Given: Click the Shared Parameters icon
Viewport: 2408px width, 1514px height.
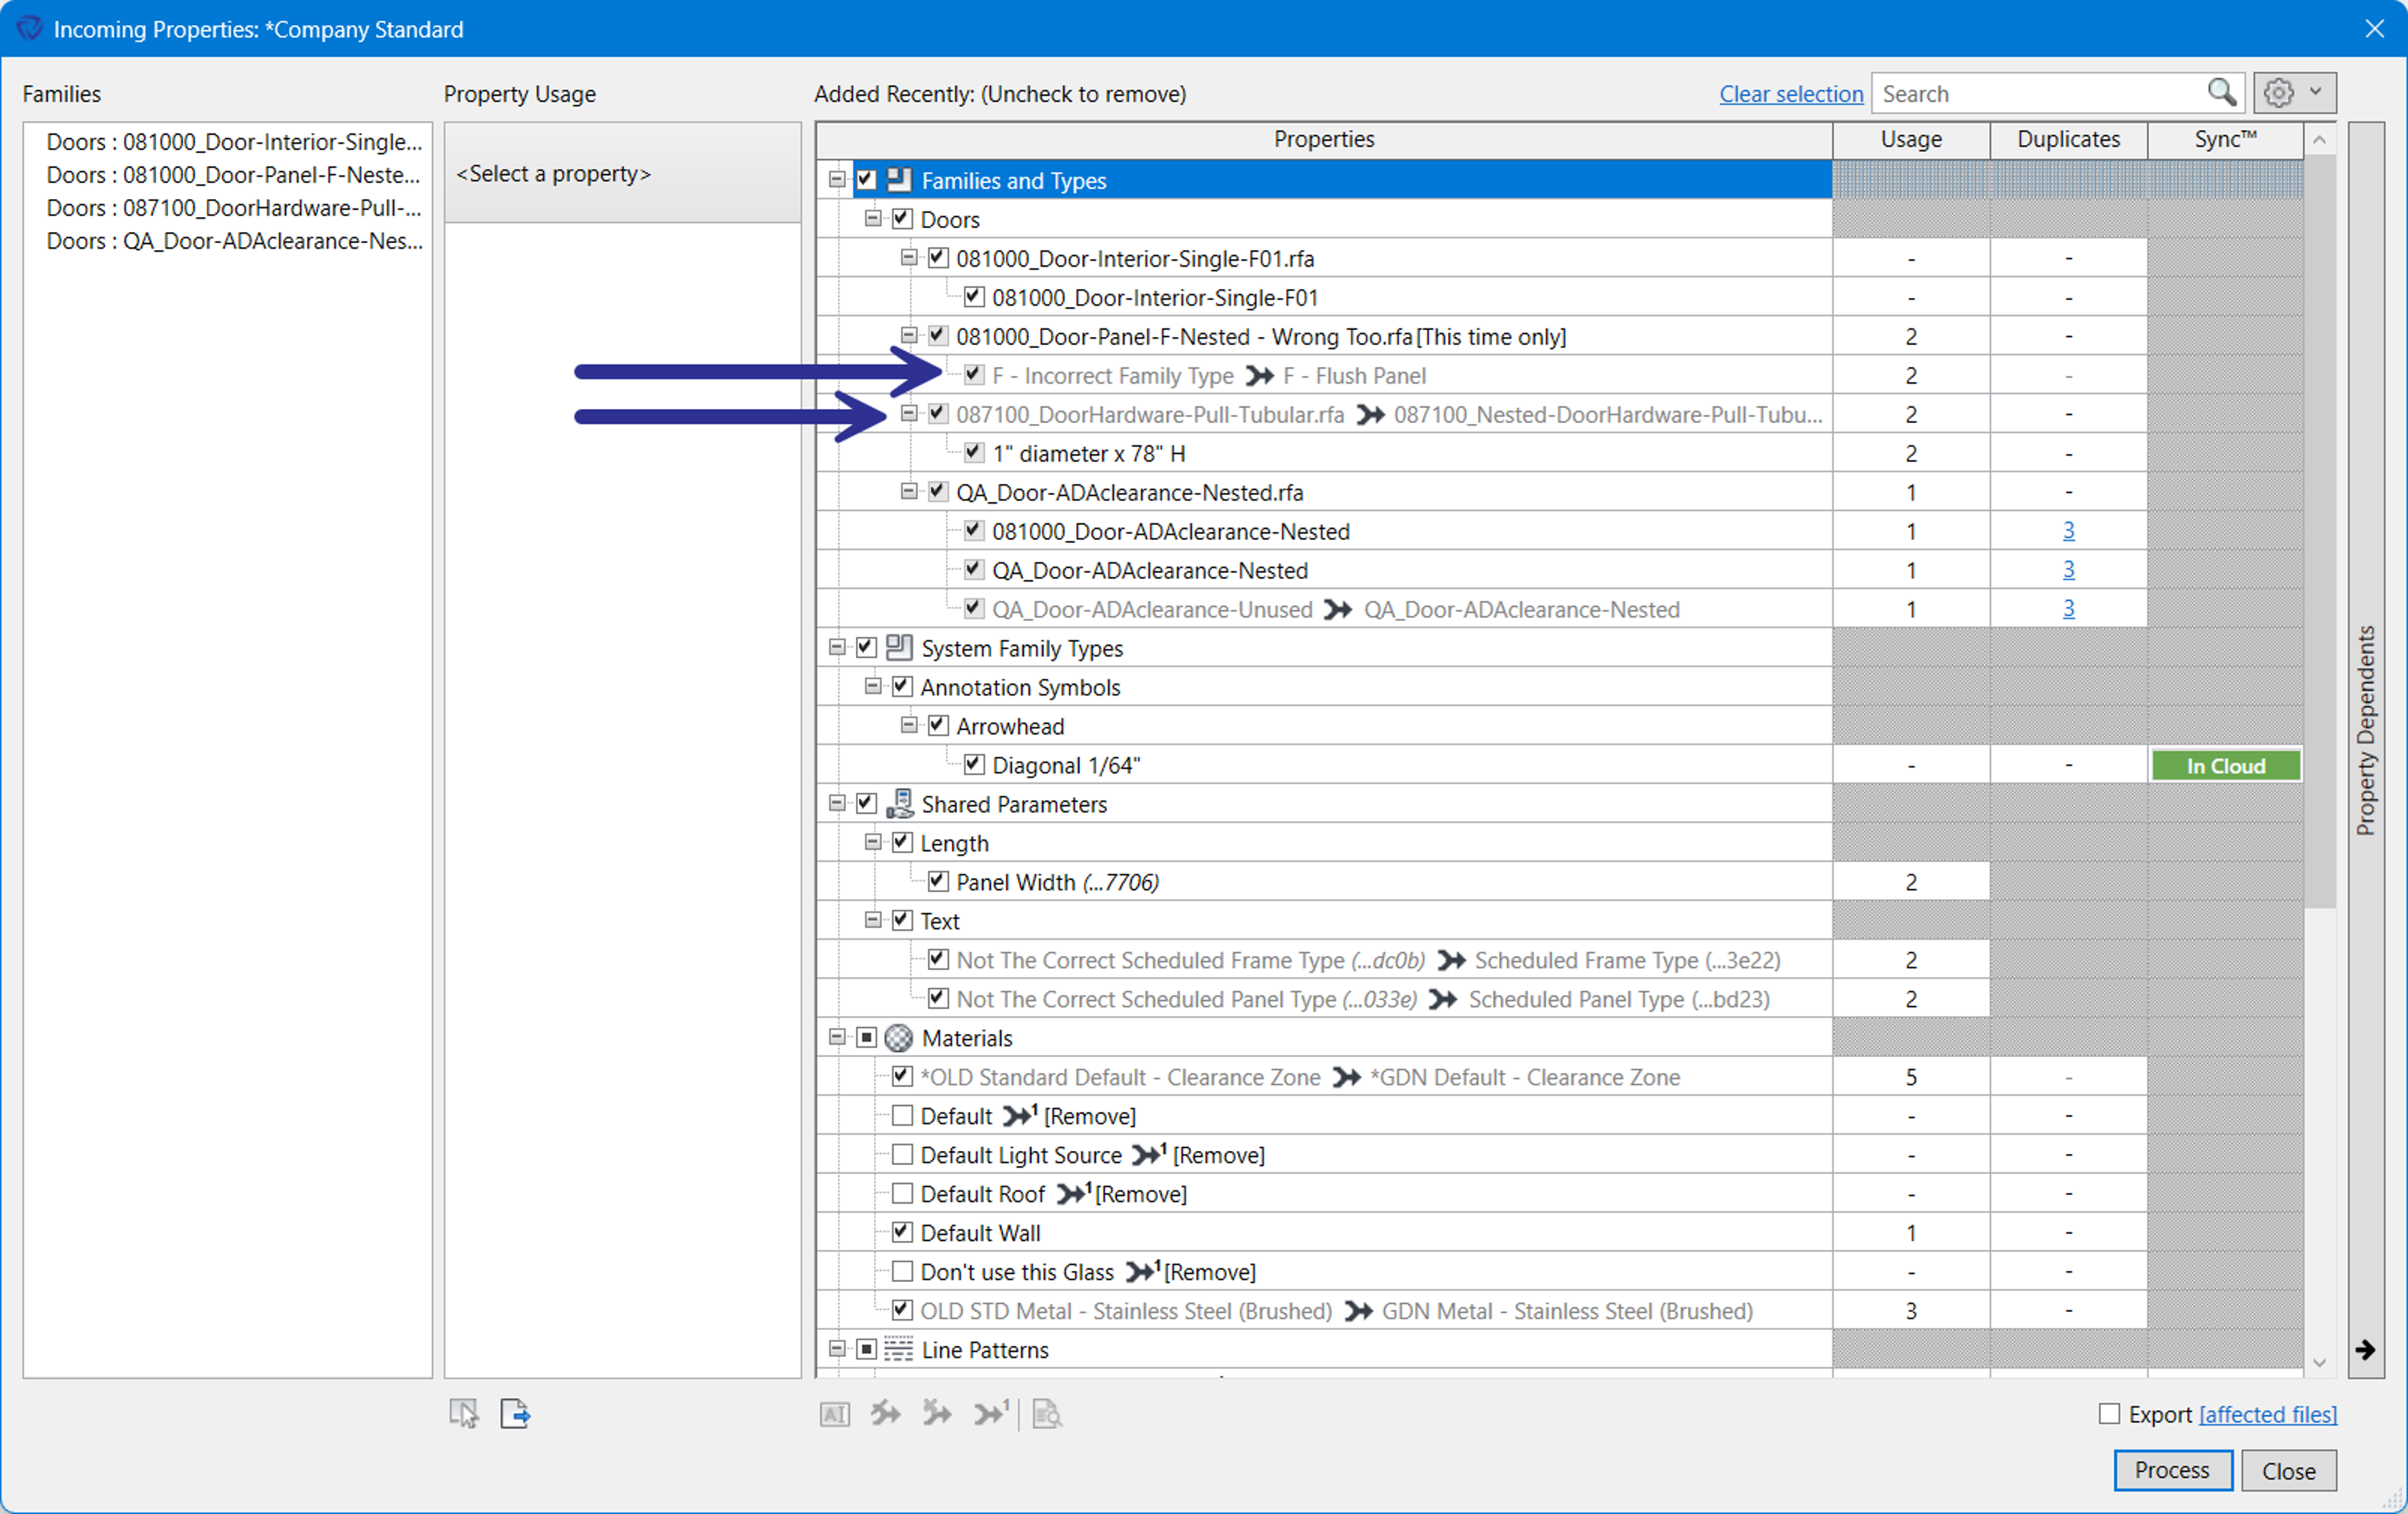Looking at the screenshot, I should coord(899,804).
